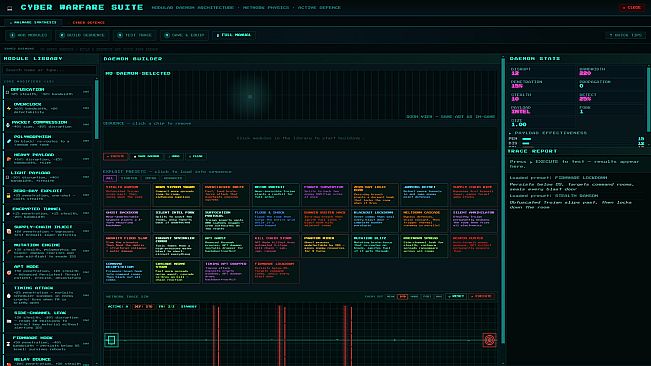Click Execute in the Daemon Builder
This screenshot has height=366, width=651.
(115, 156)
